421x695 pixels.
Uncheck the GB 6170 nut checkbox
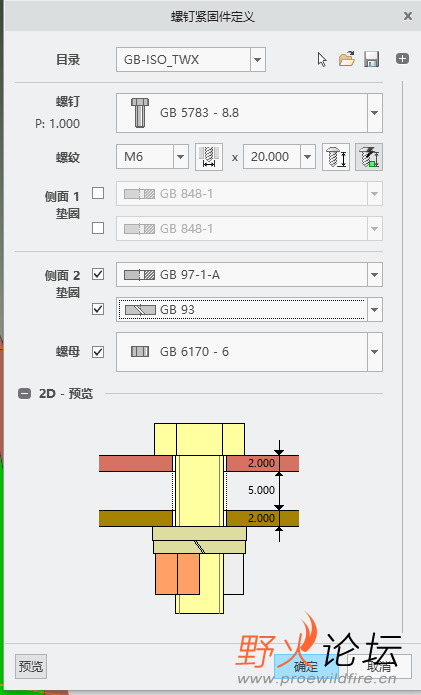pyautogui.click(x=98, y=352)
